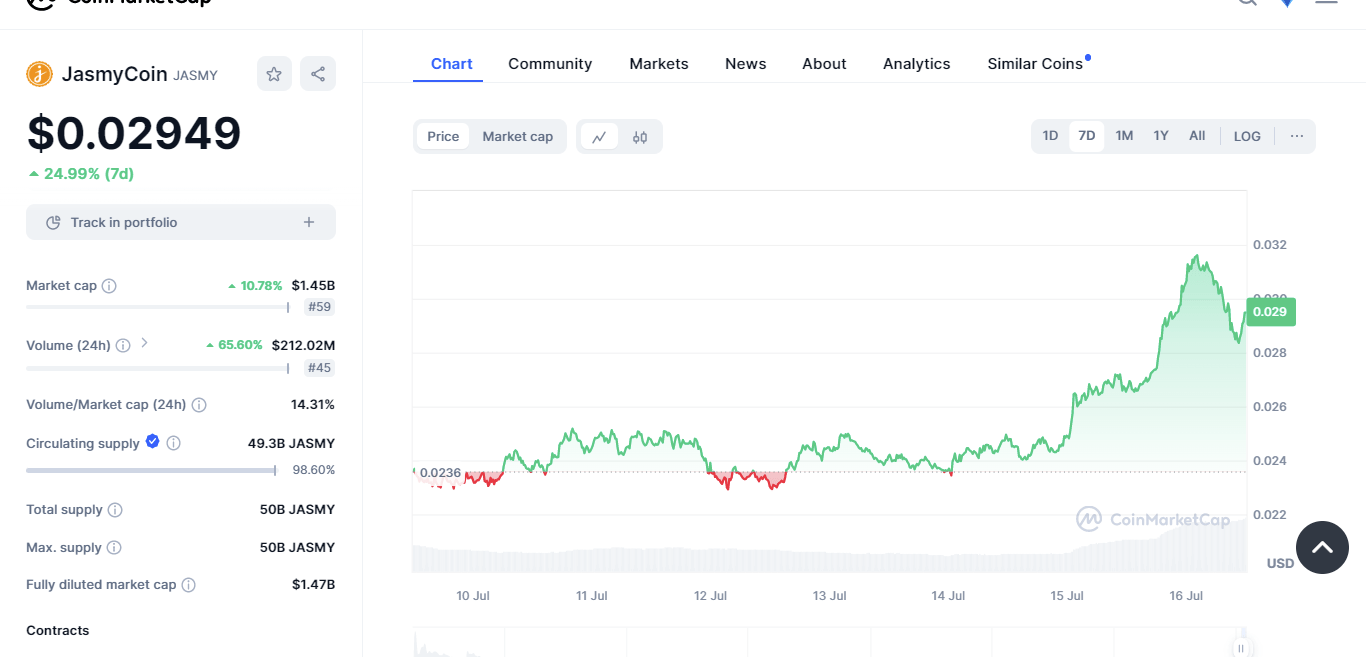Open the Similar Coins tab
The image size is (1366, 657).
pyautogui.click(x=1037, y=64)
